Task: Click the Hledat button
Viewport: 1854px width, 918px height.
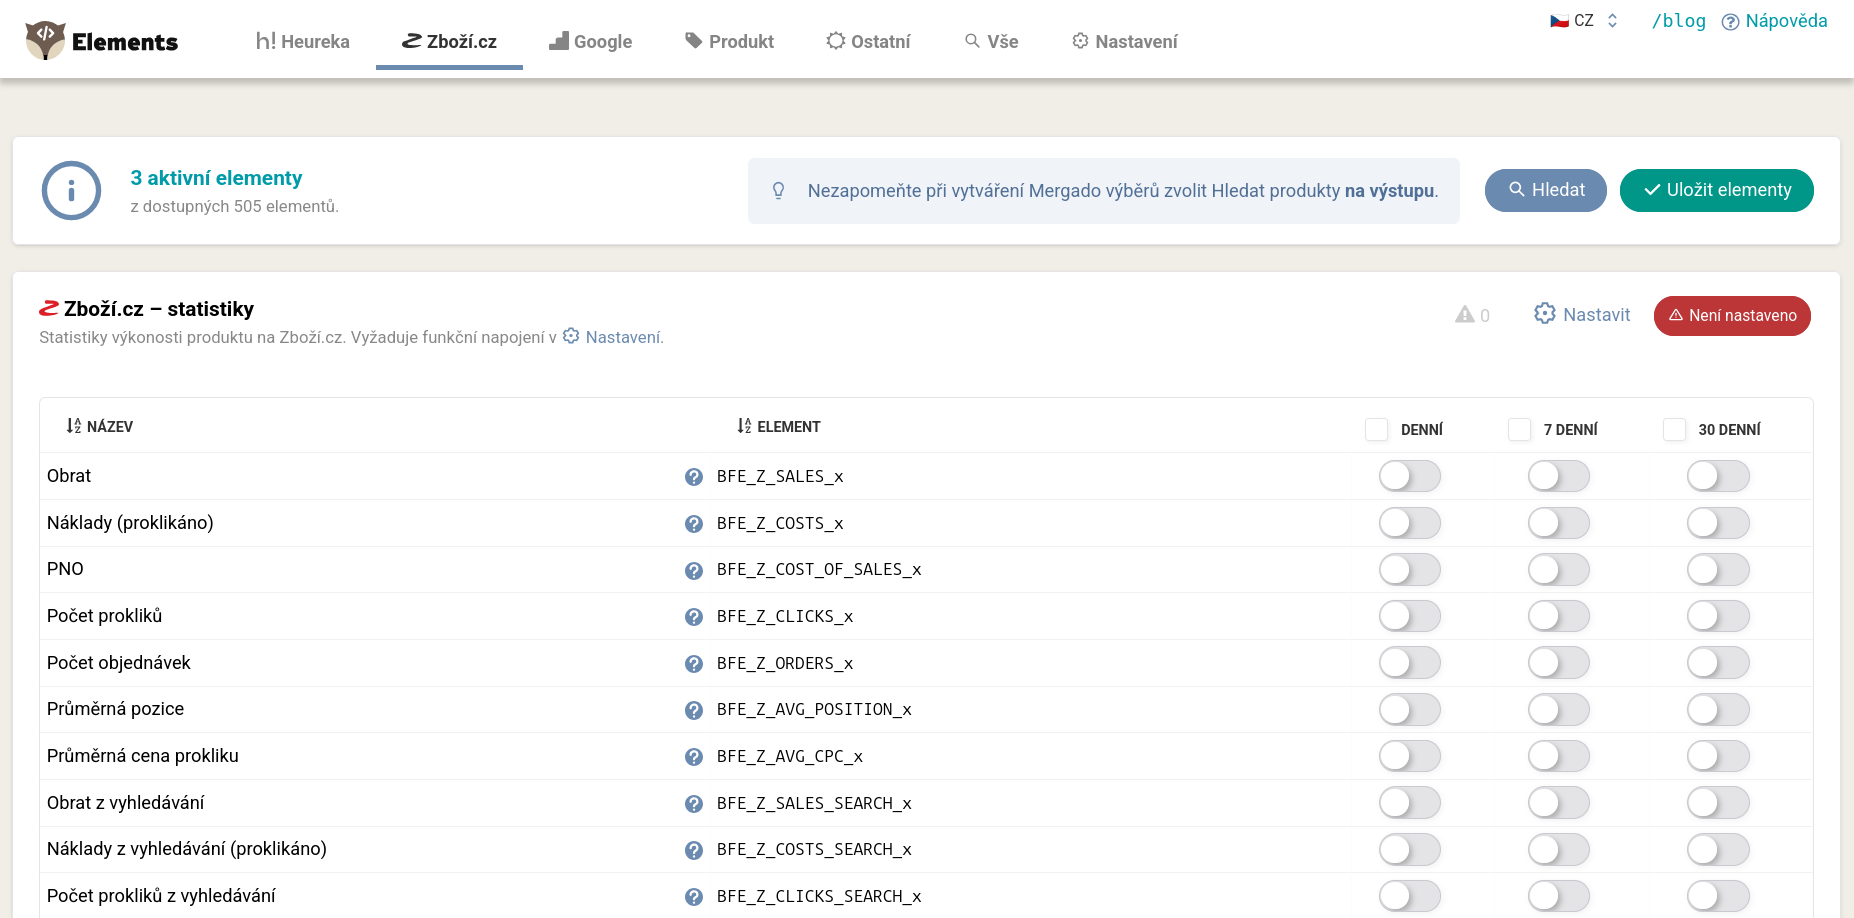Action: [x=1546, y=190]
